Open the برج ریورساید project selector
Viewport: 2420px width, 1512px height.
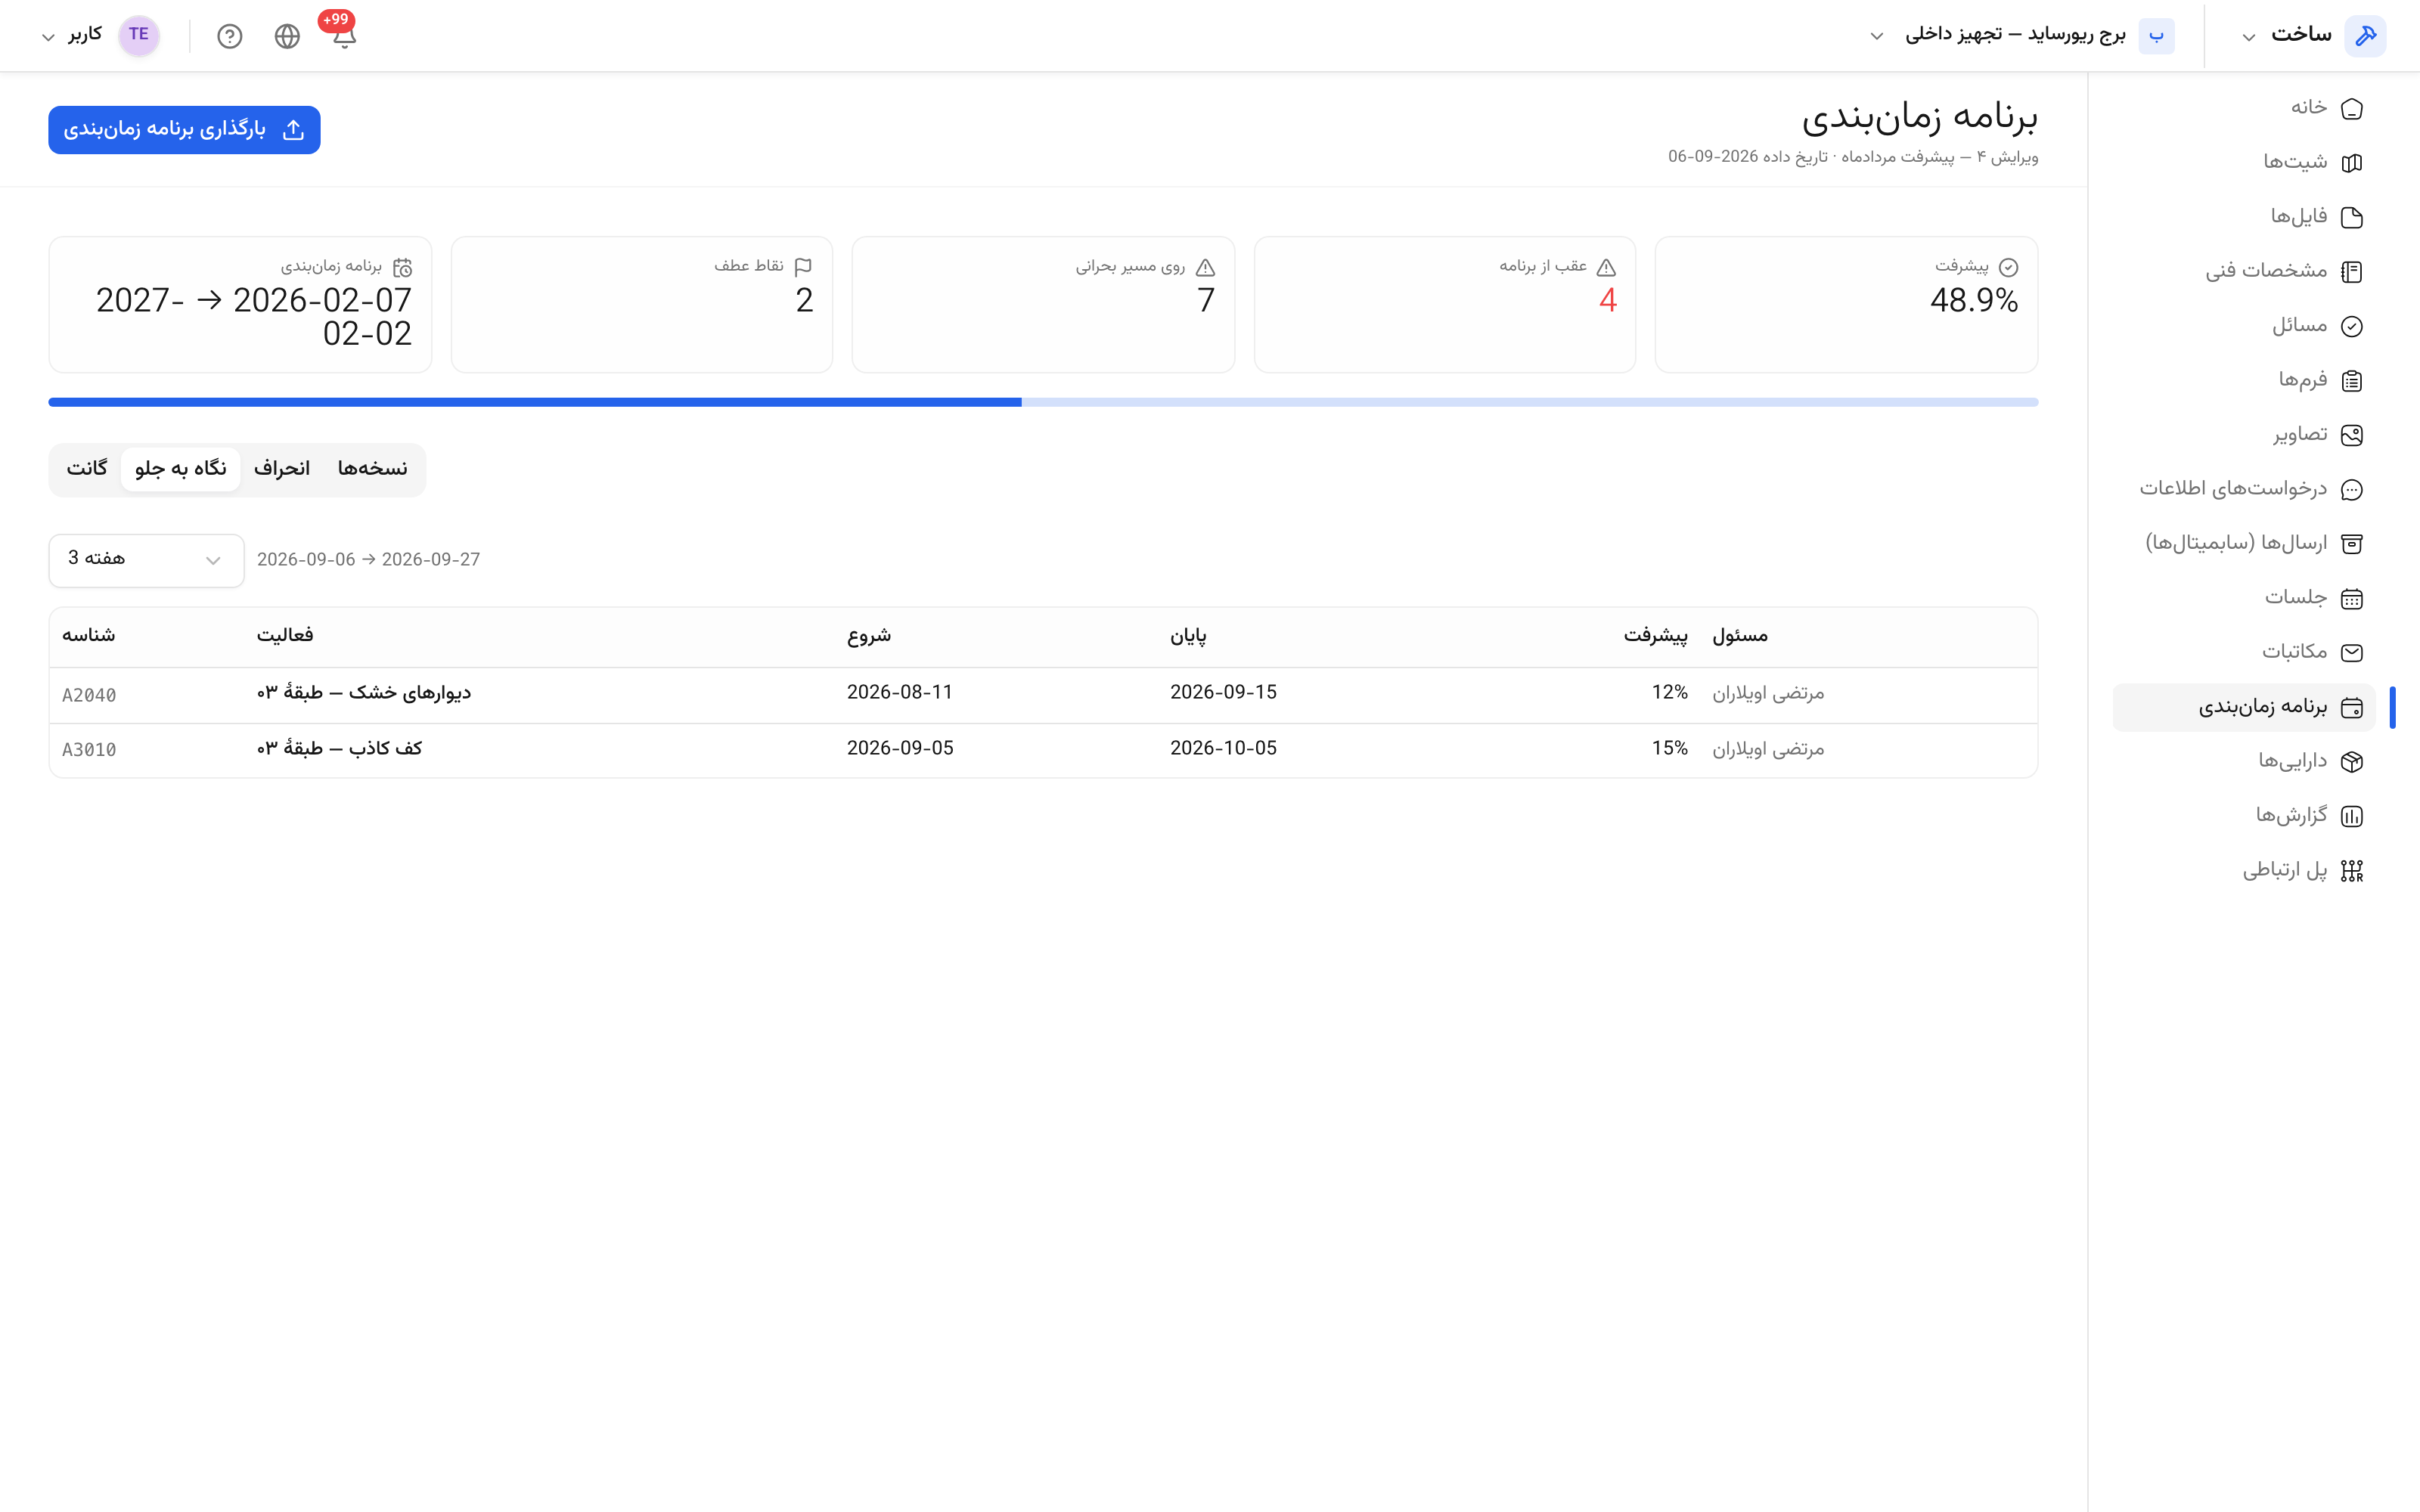2024,36
